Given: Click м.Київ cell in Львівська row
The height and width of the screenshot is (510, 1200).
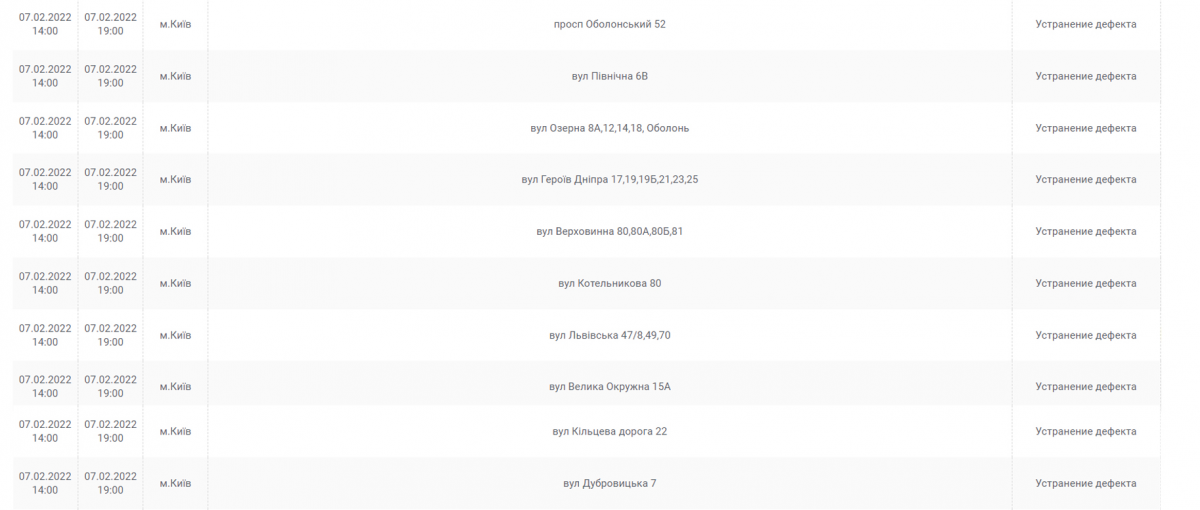Looking at the screenshot, I should 175,335.
